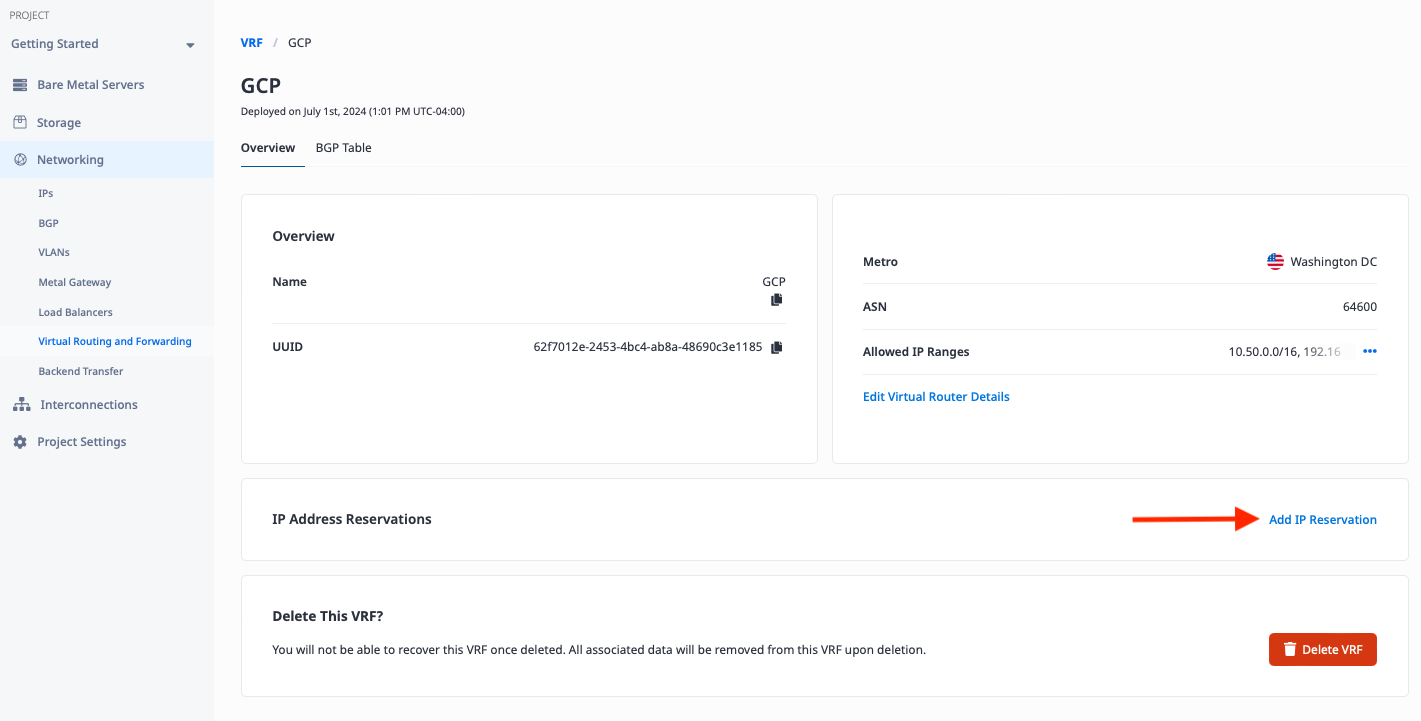
Task: Open the Getting Started project dropdown
Action: 103,44
